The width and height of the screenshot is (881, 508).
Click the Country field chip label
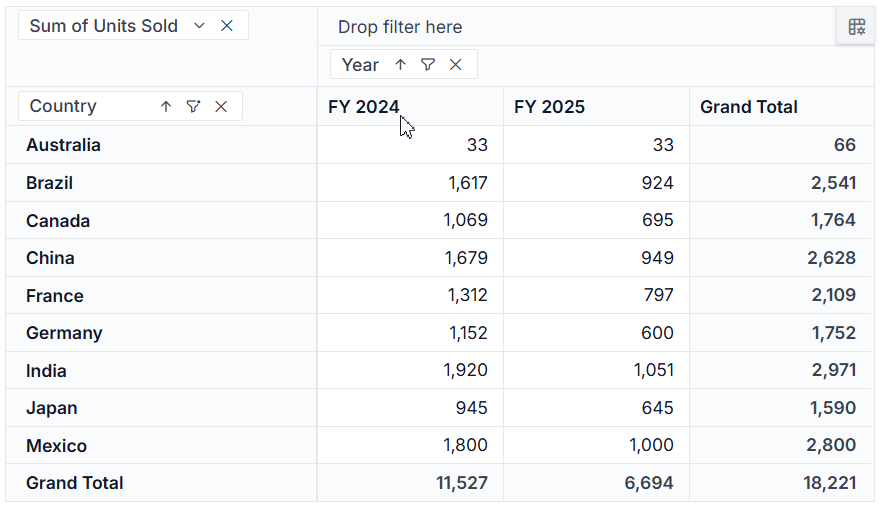pyautogui.click(x=63, y=106)
